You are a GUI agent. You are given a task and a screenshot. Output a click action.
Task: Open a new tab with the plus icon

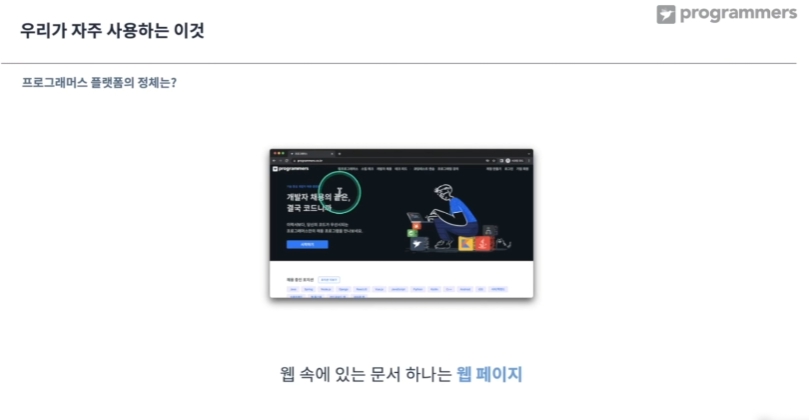pos(339,154)
